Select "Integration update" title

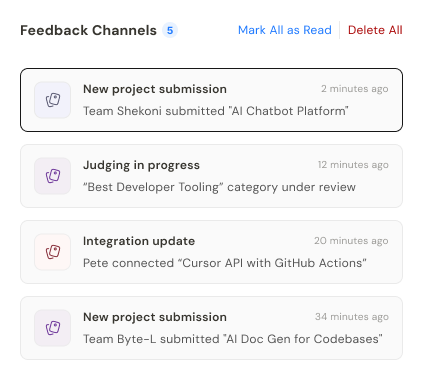(x=139, y=241)
